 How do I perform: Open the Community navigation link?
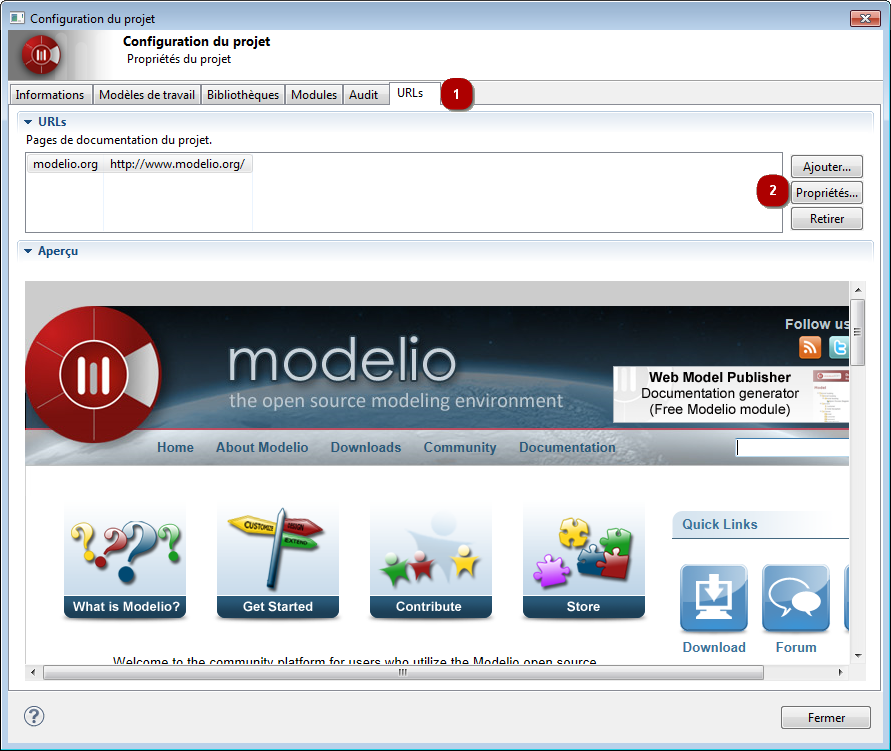point(460,448)
